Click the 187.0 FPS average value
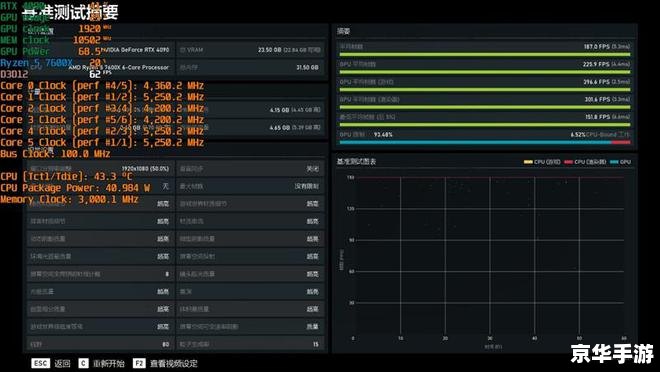This screenshot has height=372, width=660. click(596, 47)
